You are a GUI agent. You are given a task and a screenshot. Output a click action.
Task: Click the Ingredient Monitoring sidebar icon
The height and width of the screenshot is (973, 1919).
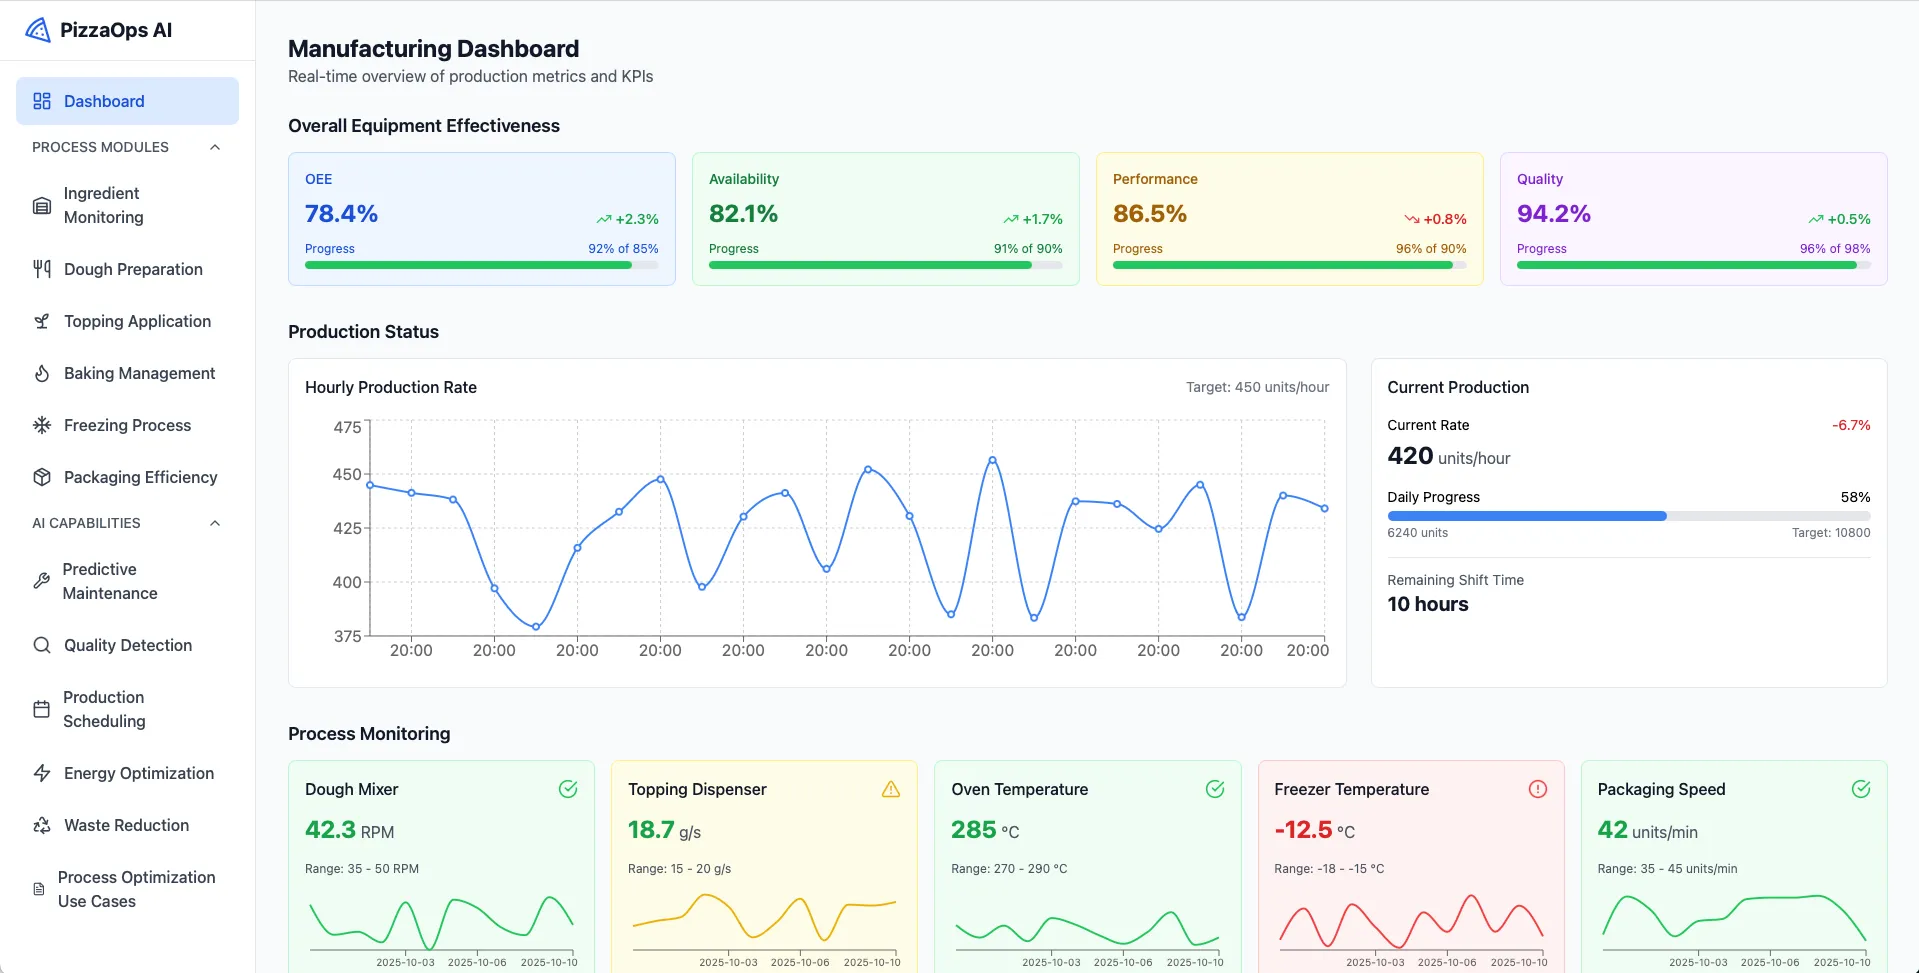point(42,205)
